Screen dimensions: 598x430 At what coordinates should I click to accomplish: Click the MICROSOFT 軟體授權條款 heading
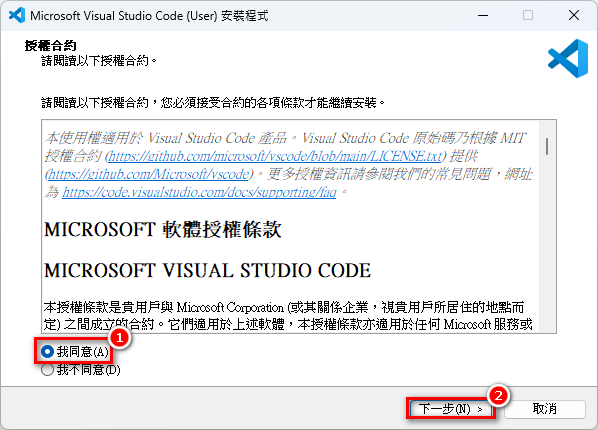(x=163, y=230)
